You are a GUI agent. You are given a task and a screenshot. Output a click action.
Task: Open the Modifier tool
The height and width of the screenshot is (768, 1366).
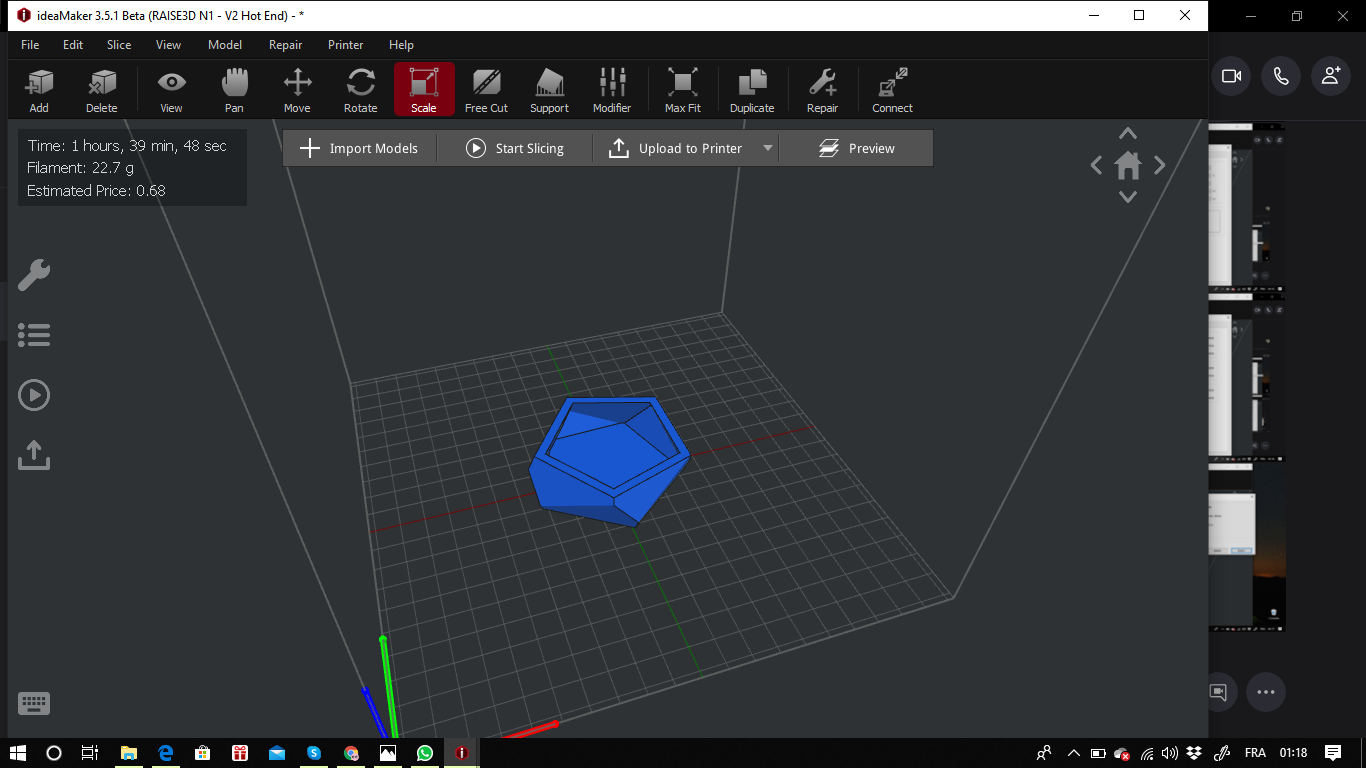click(612, 90)
